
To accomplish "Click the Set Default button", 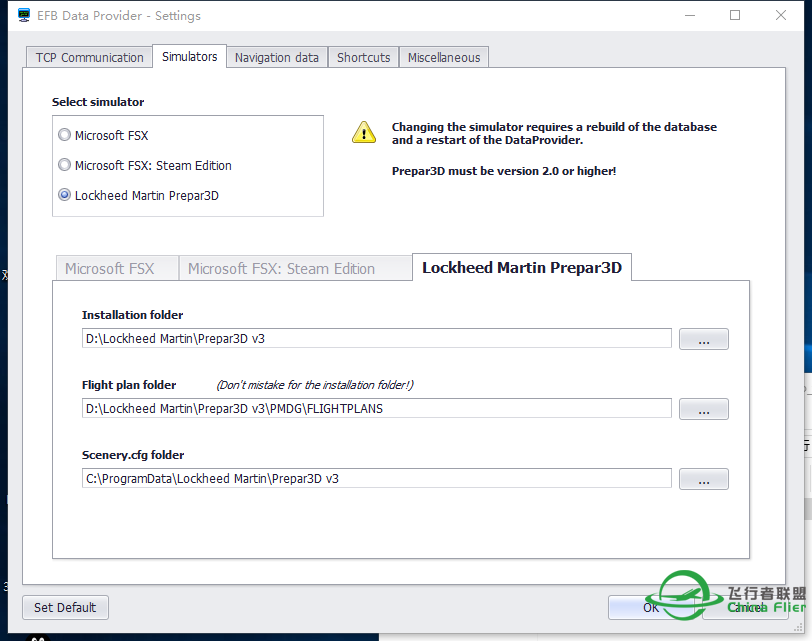I will tap(65, 607).
